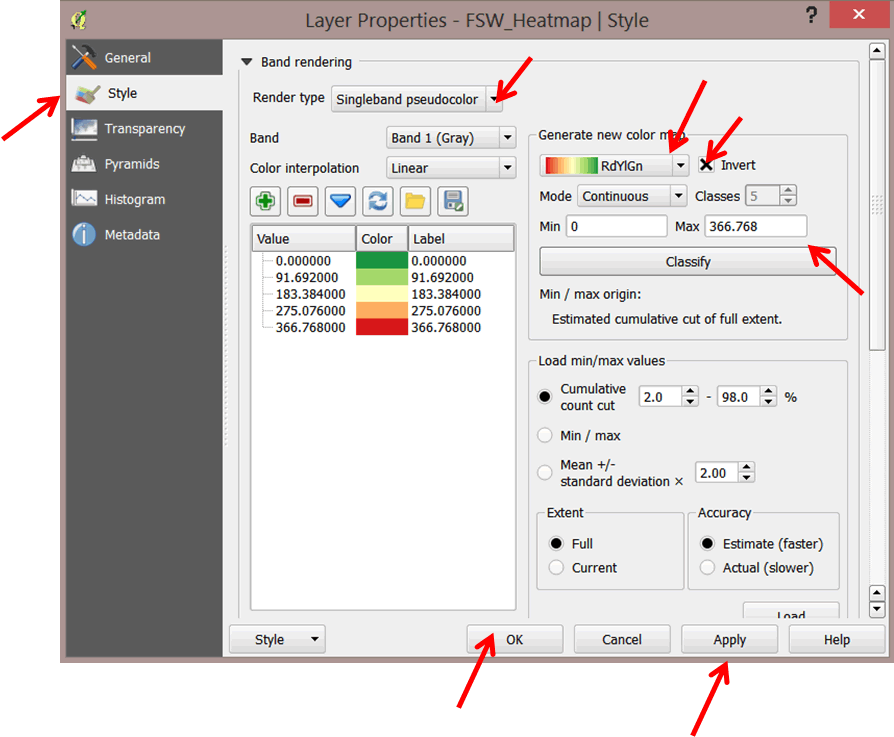This screenshot has height=737, width=894.
Task: Click the light green swatch for 91.692000
Action: pos(381,277)
